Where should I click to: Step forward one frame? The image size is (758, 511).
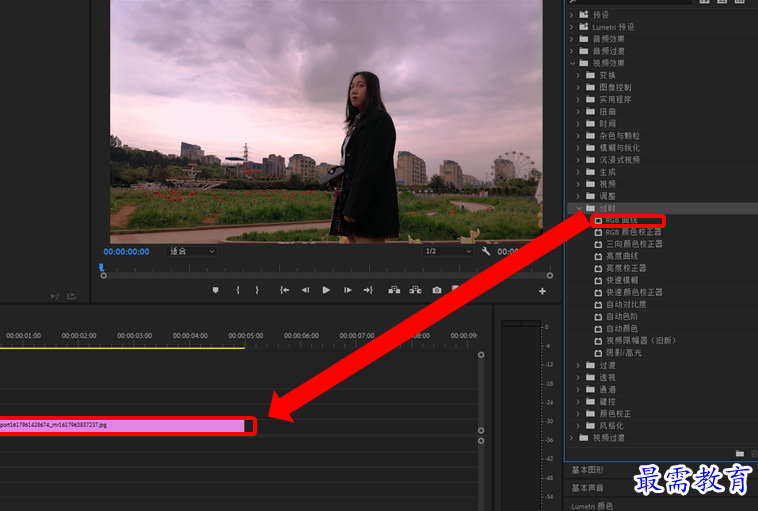(348, 290)
